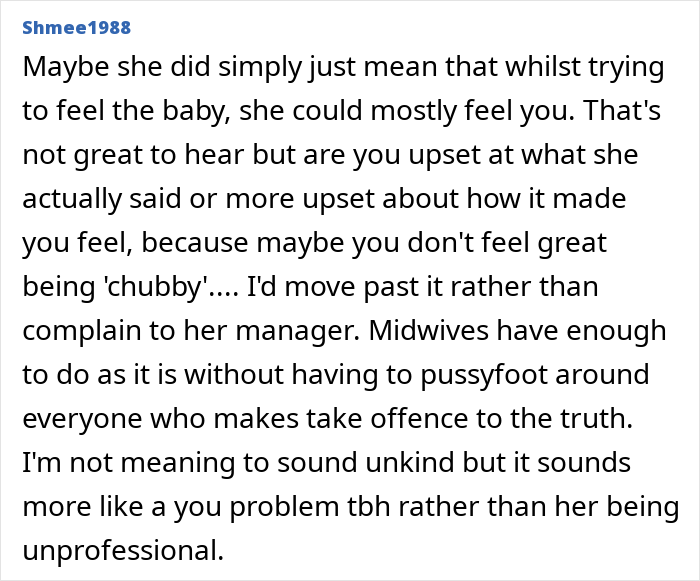Viewport: 700px width, 581px height.
Task: Open the Shmee1988 user profile link
Action: (76, 28)
